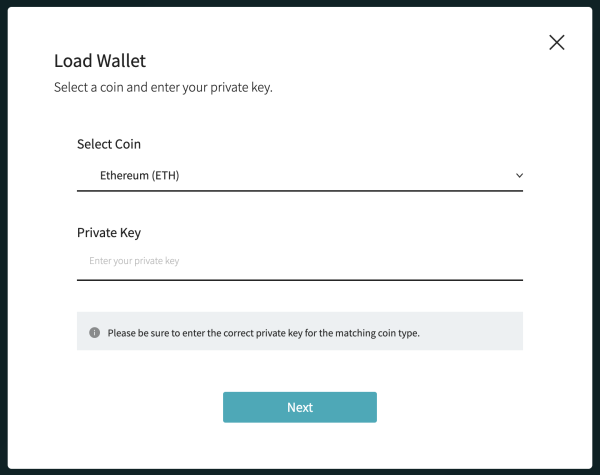Click the subtitle about entering private key
Image resolution: width=600 pixels, height=475 pixels.
click(x=163, y=88)
